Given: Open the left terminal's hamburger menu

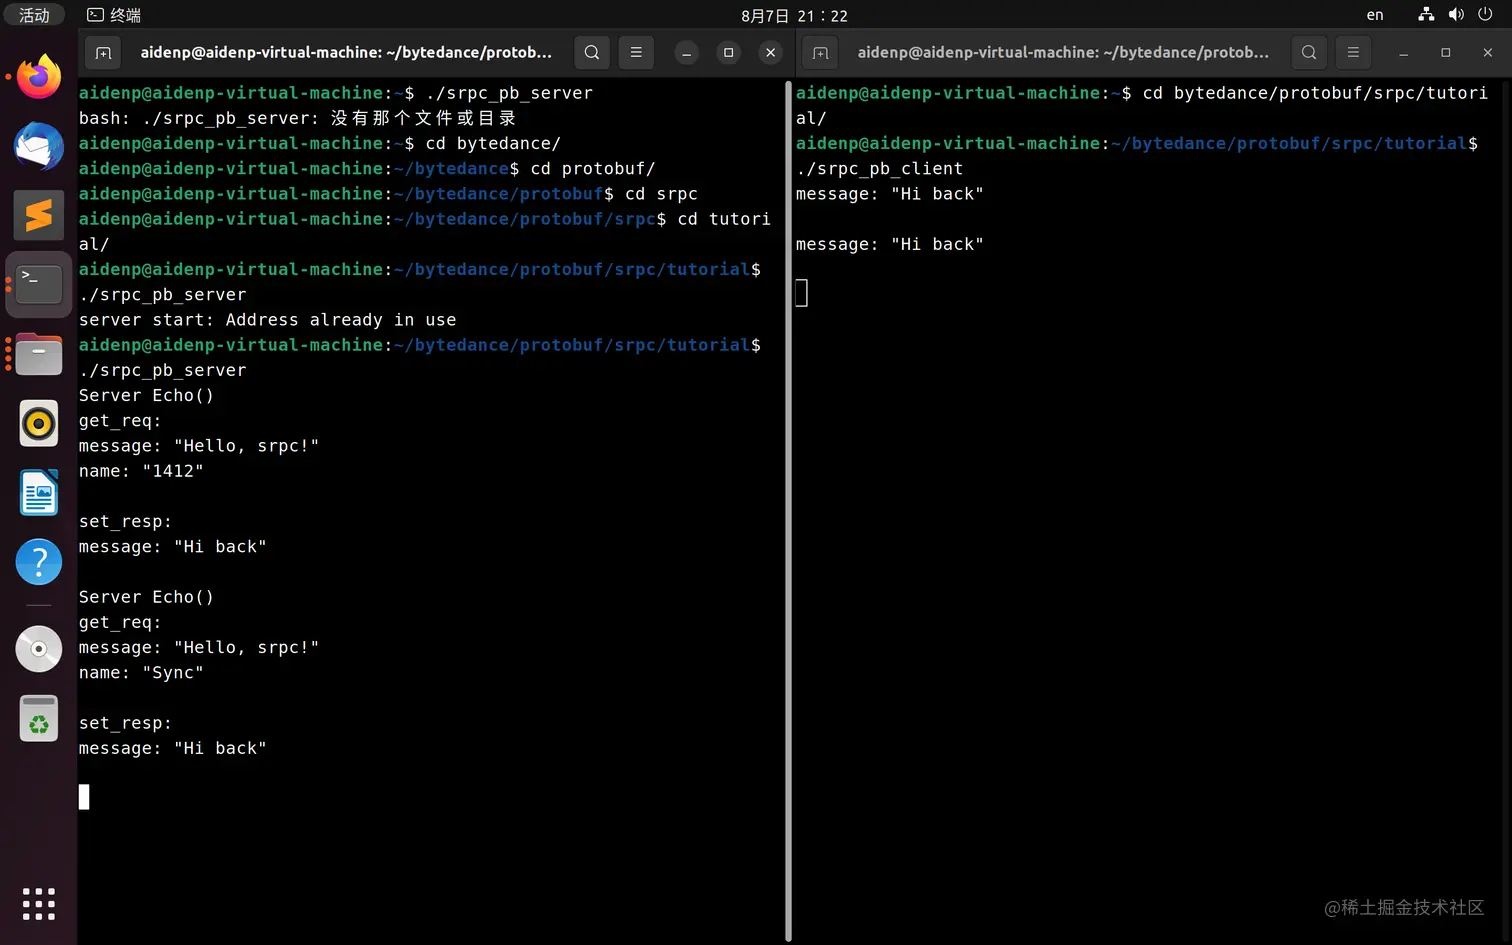Looking at the screenshot, I should (x=636, y=52).
